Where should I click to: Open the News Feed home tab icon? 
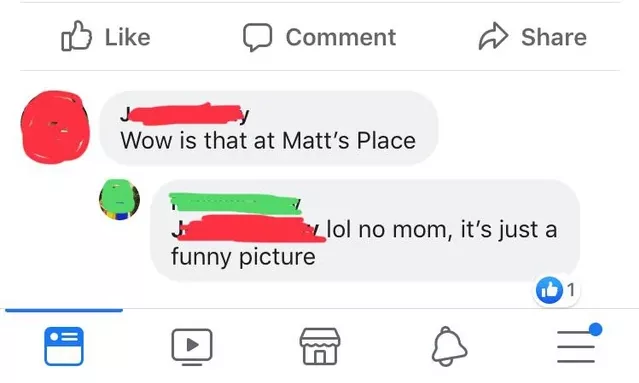pos(64,346)
